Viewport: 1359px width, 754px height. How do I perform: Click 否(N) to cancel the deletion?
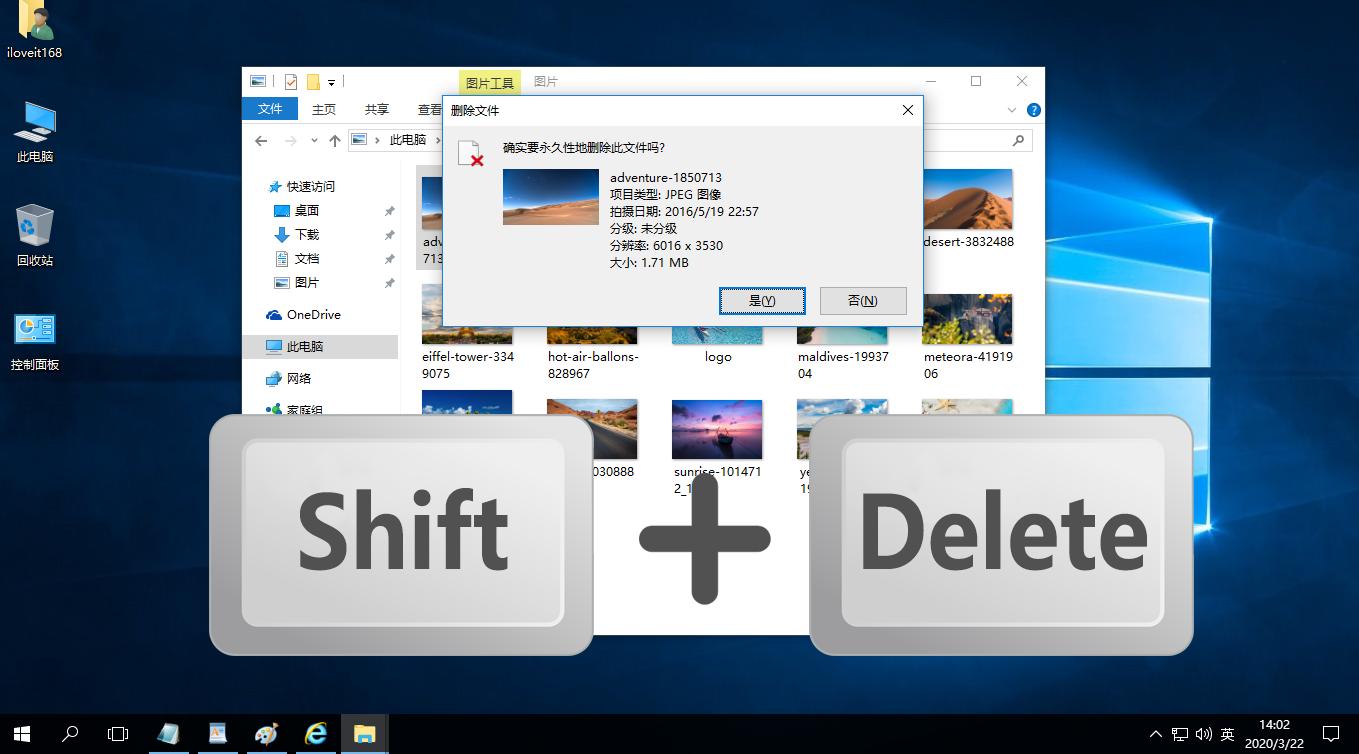click(x=862, y=300)
